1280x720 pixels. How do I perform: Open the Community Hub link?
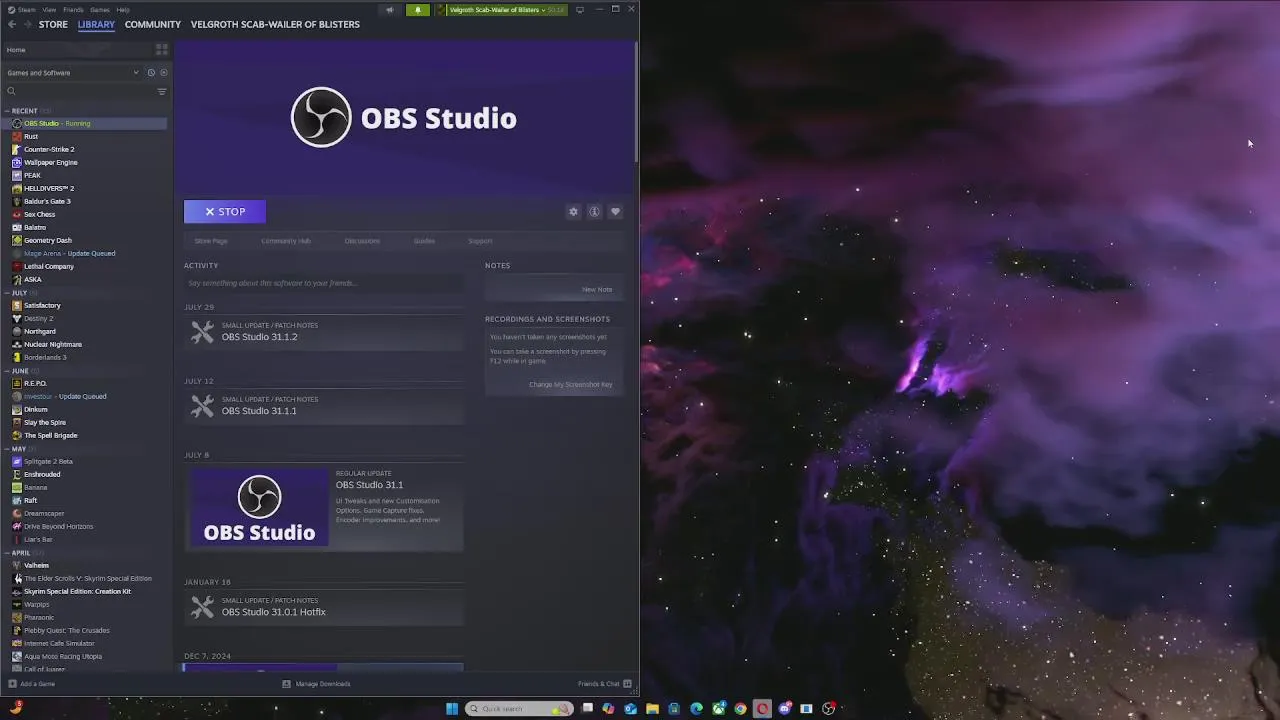[x=286, y=241]
